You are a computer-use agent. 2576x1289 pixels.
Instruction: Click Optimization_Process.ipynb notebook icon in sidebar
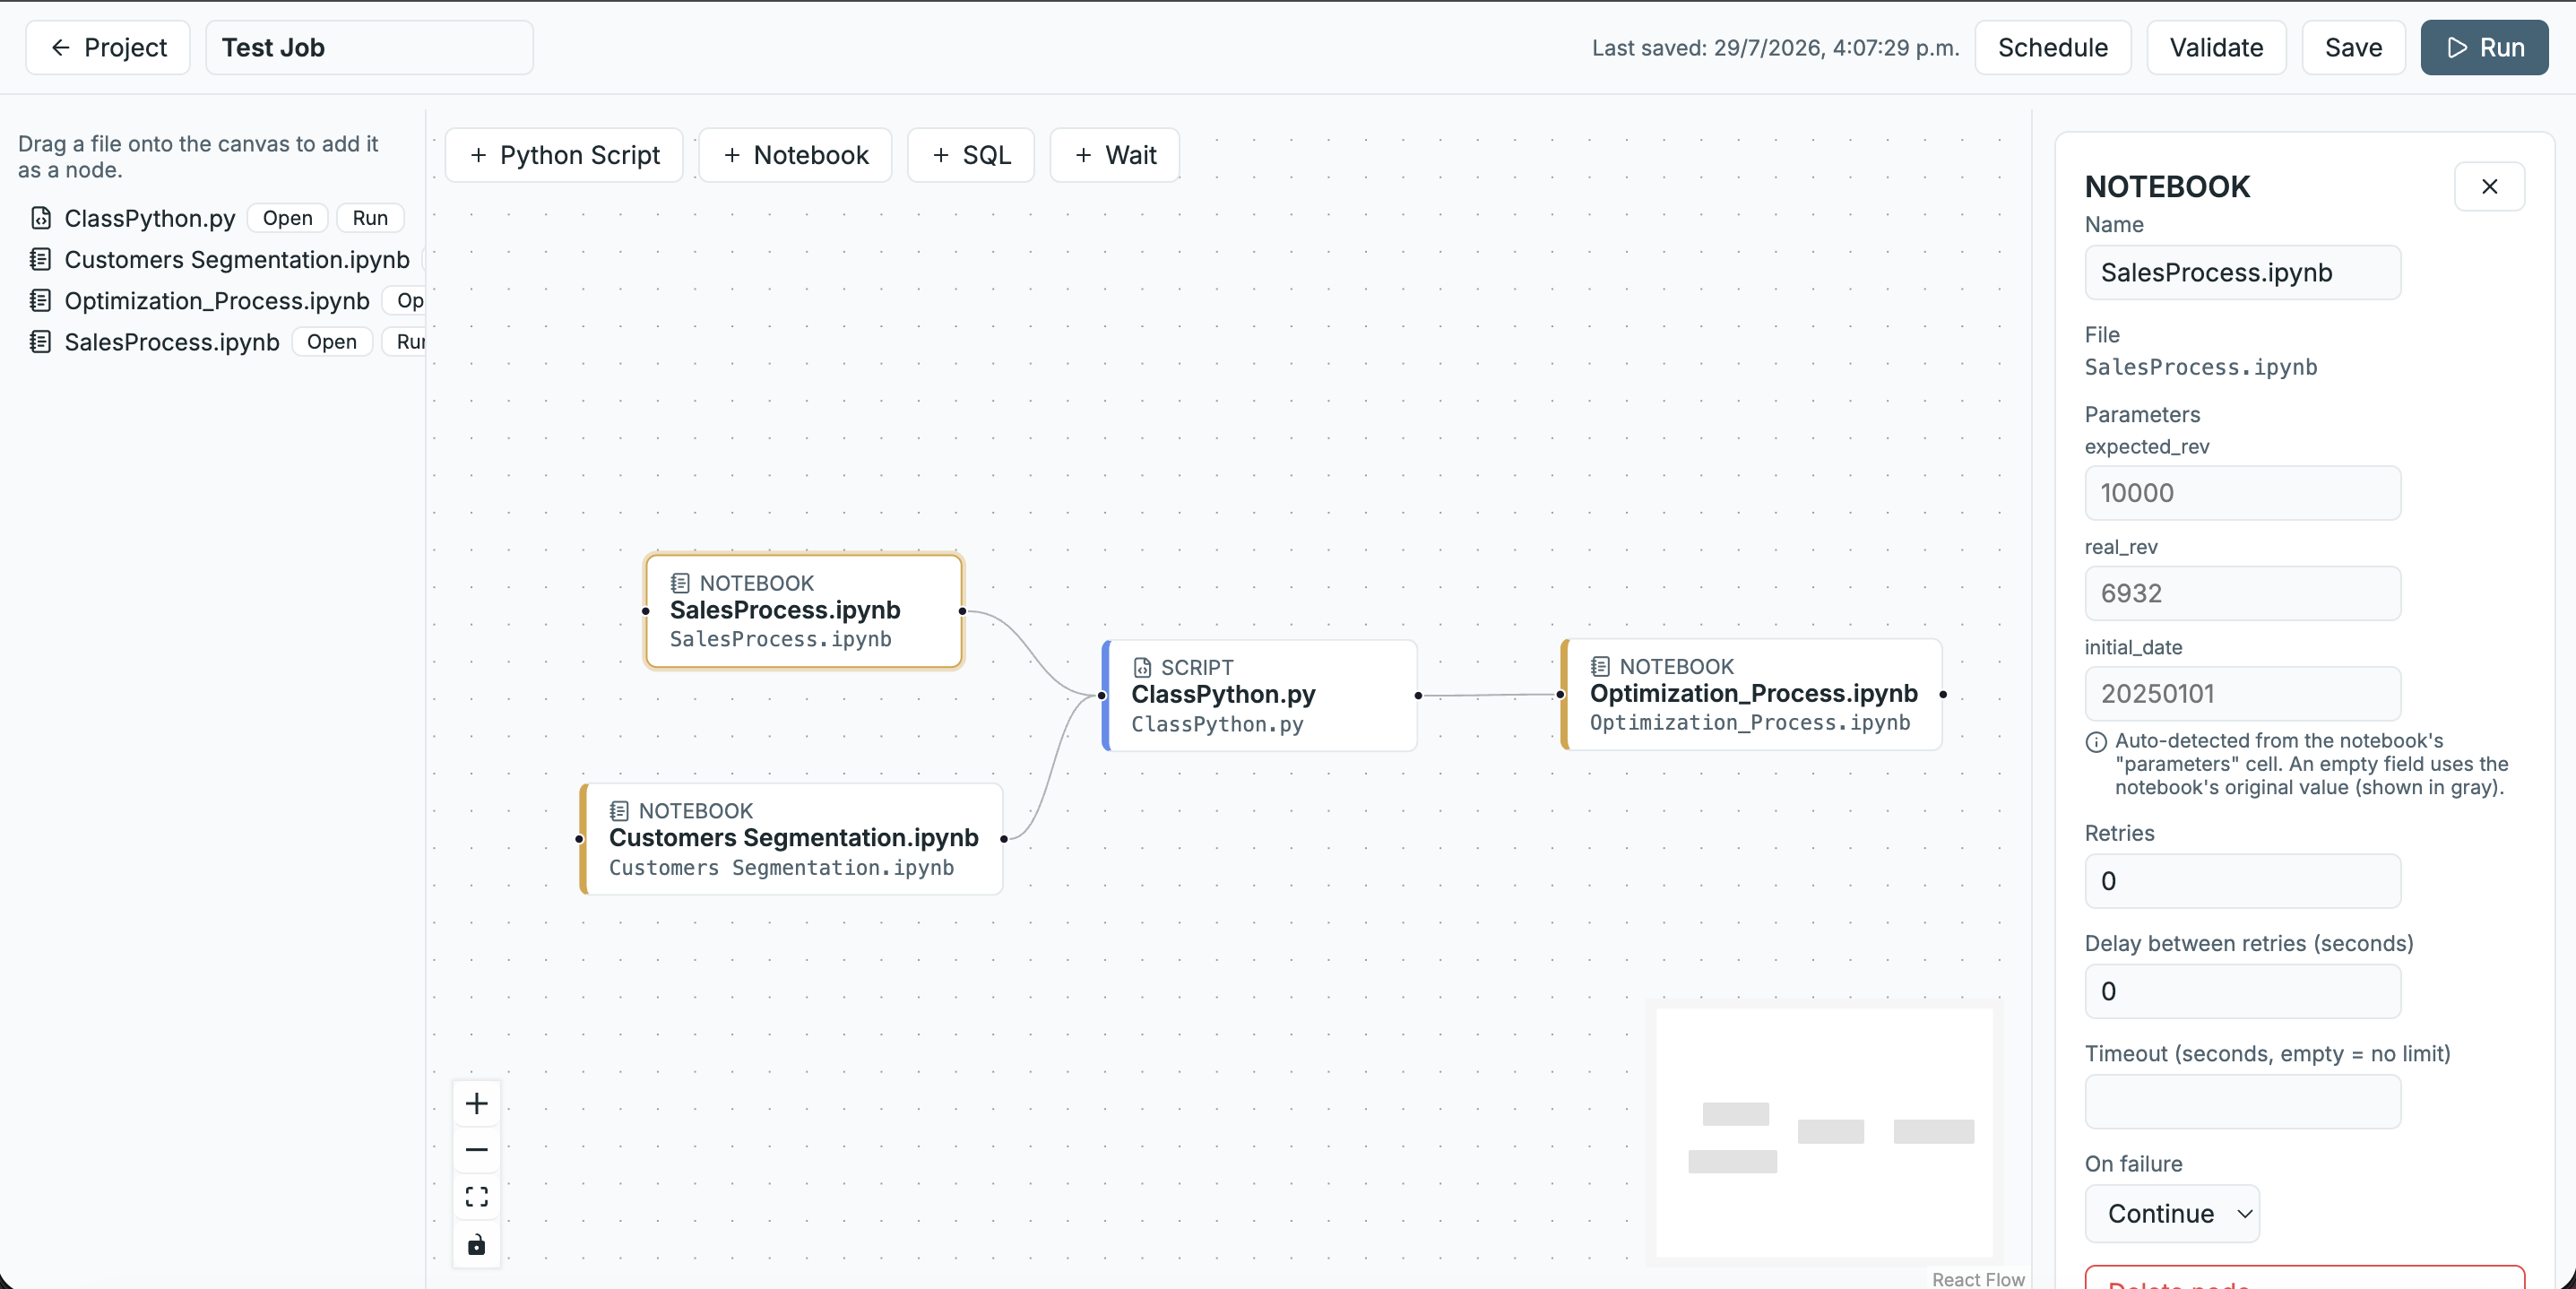(x=40, y=300)
